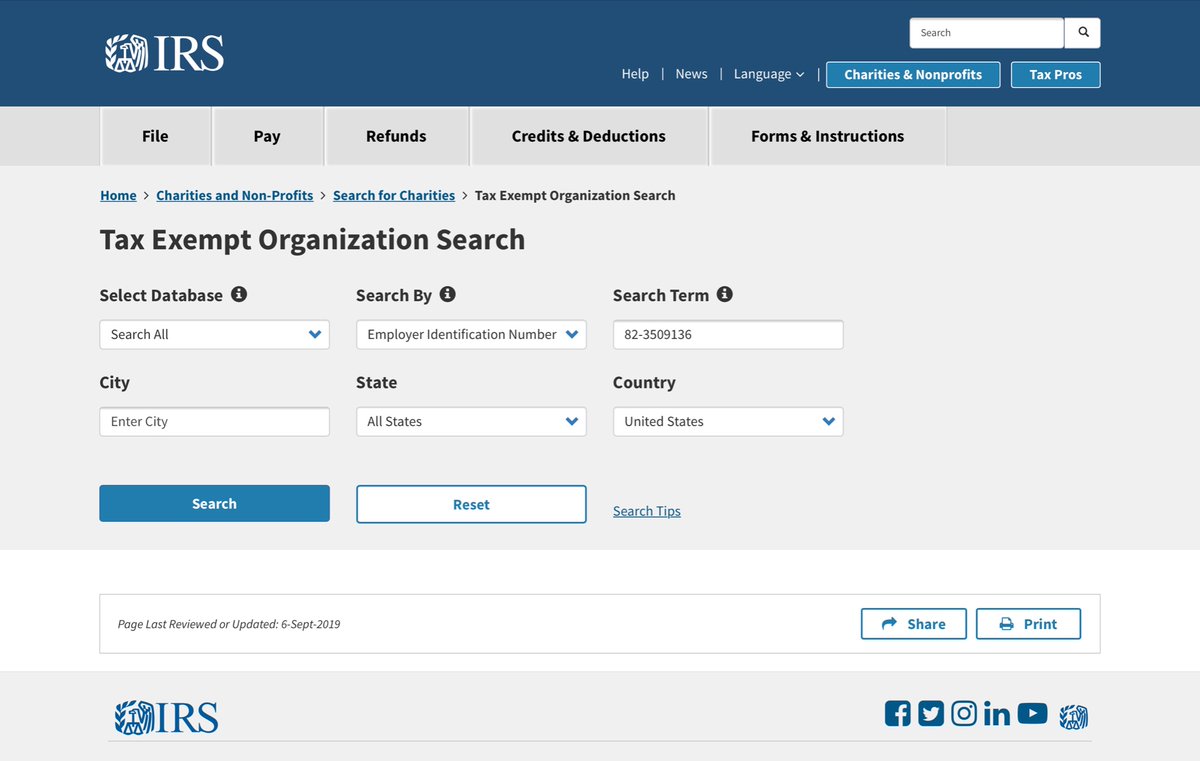The image size is (1200, 761).
Task: Click the IRS logo in the header
Action: point(165,53)
